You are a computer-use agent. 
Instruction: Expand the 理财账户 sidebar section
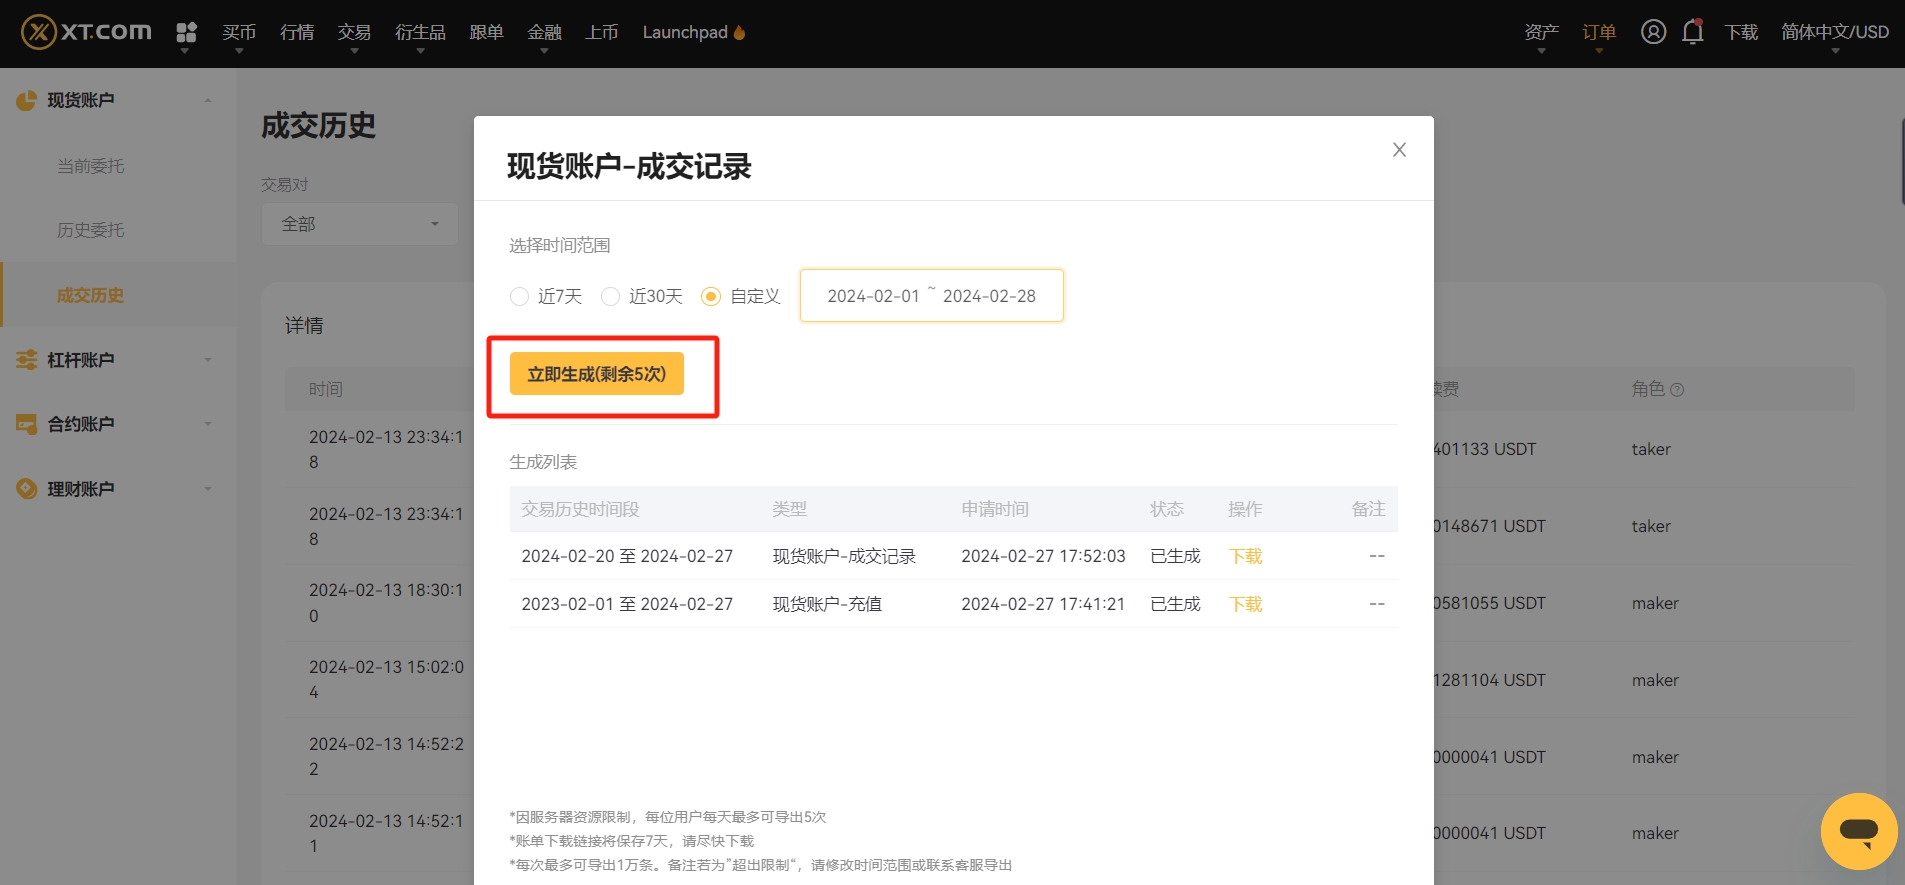pos(208,489)
